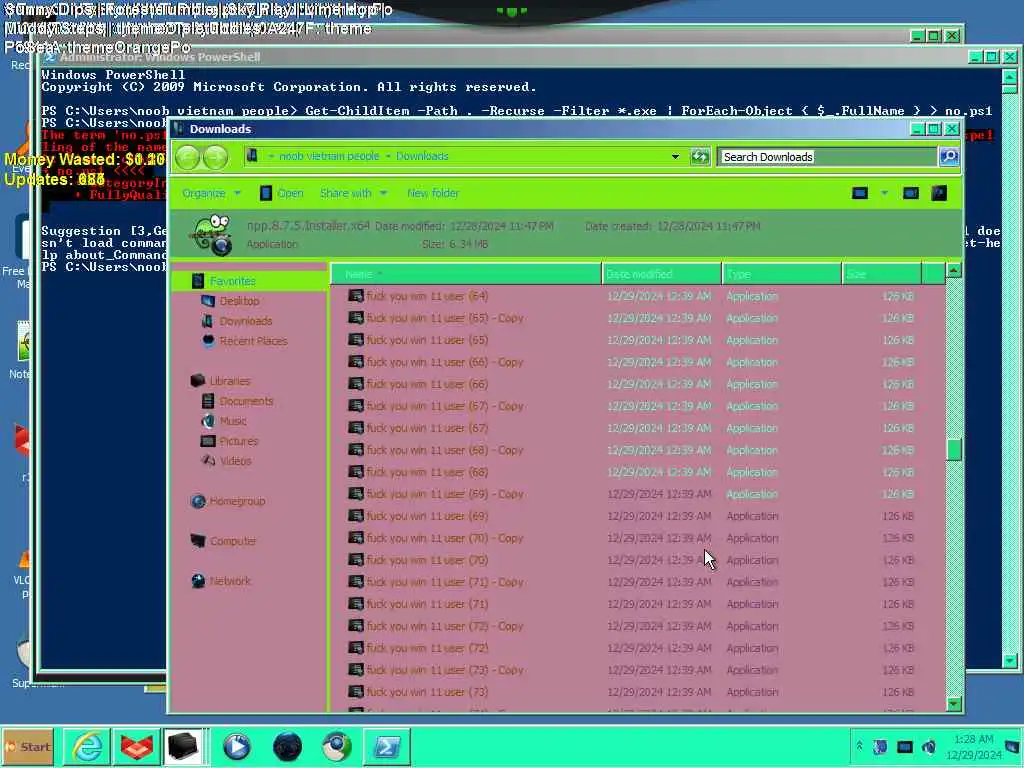Click the file list scroll down arrow
The height and width of the screenshot is (768, 1024).
[953, 704]
